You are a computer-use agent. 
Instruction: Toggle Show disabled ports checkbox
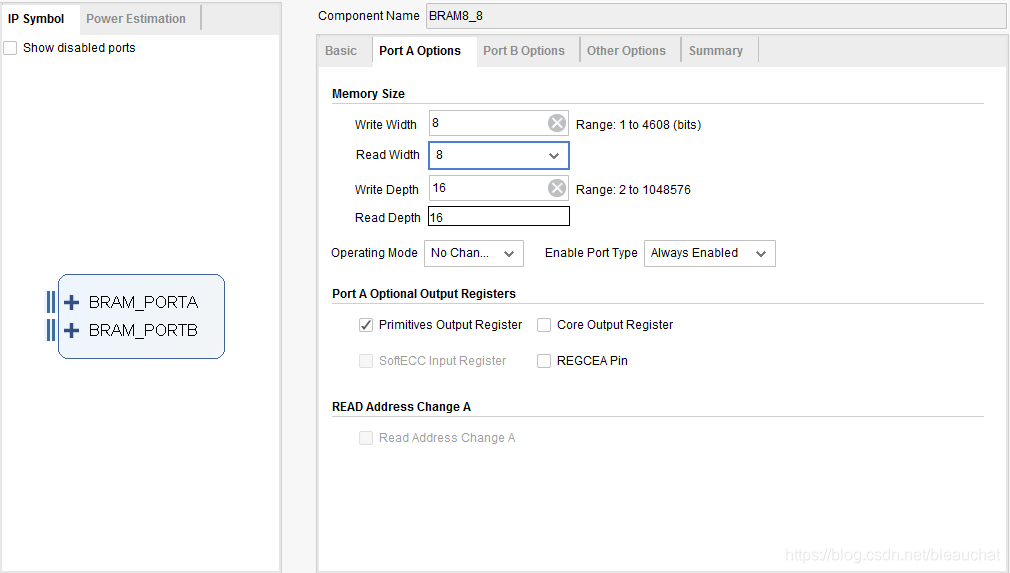tap(10, 48)
